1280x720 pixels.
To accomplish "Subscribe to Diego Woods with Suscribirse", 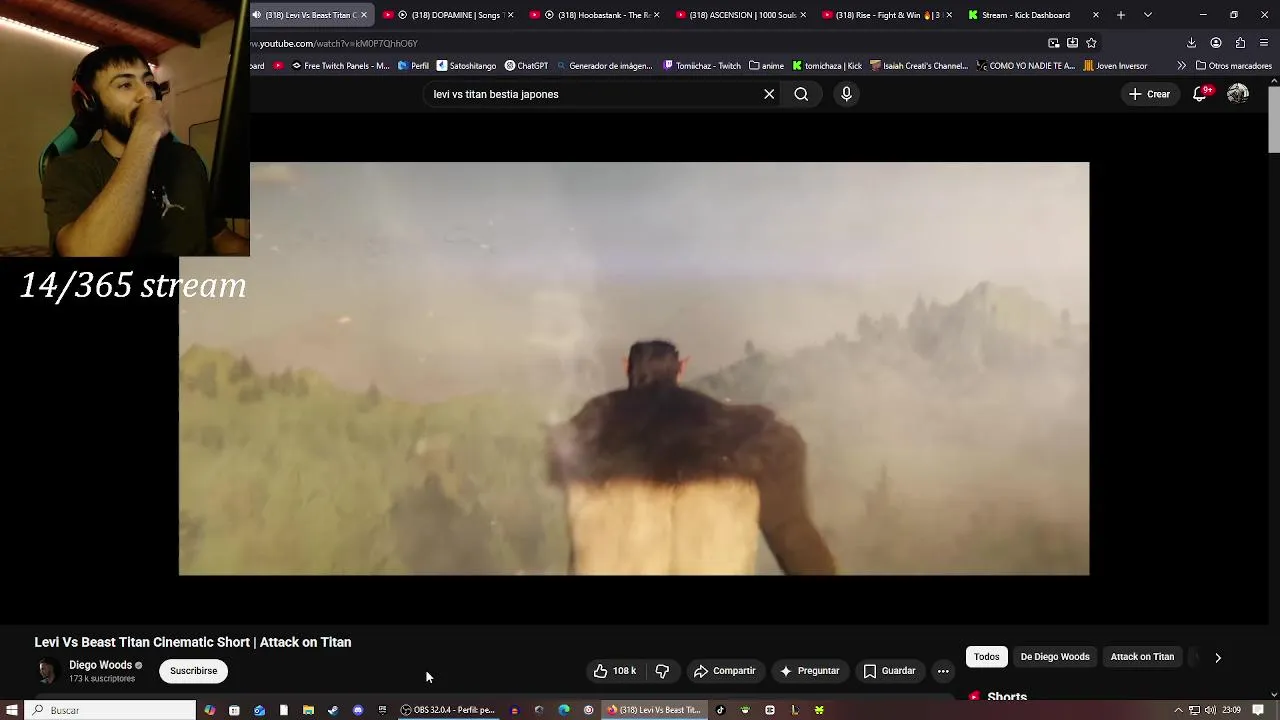I will 193,671.
